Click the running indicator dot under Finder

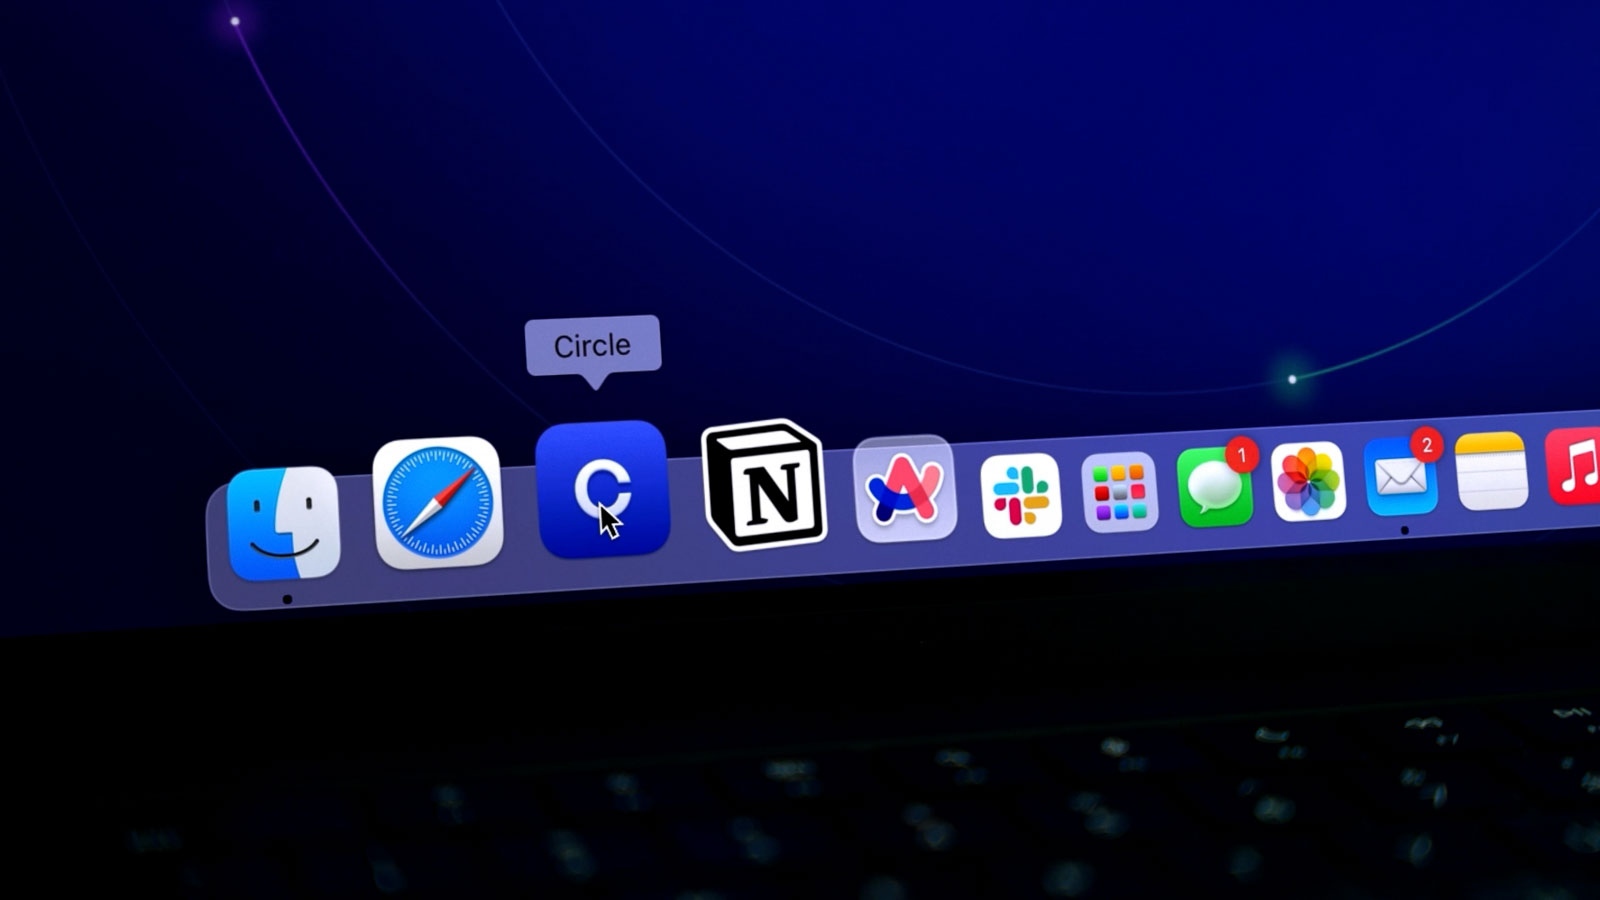coord(288,598)
